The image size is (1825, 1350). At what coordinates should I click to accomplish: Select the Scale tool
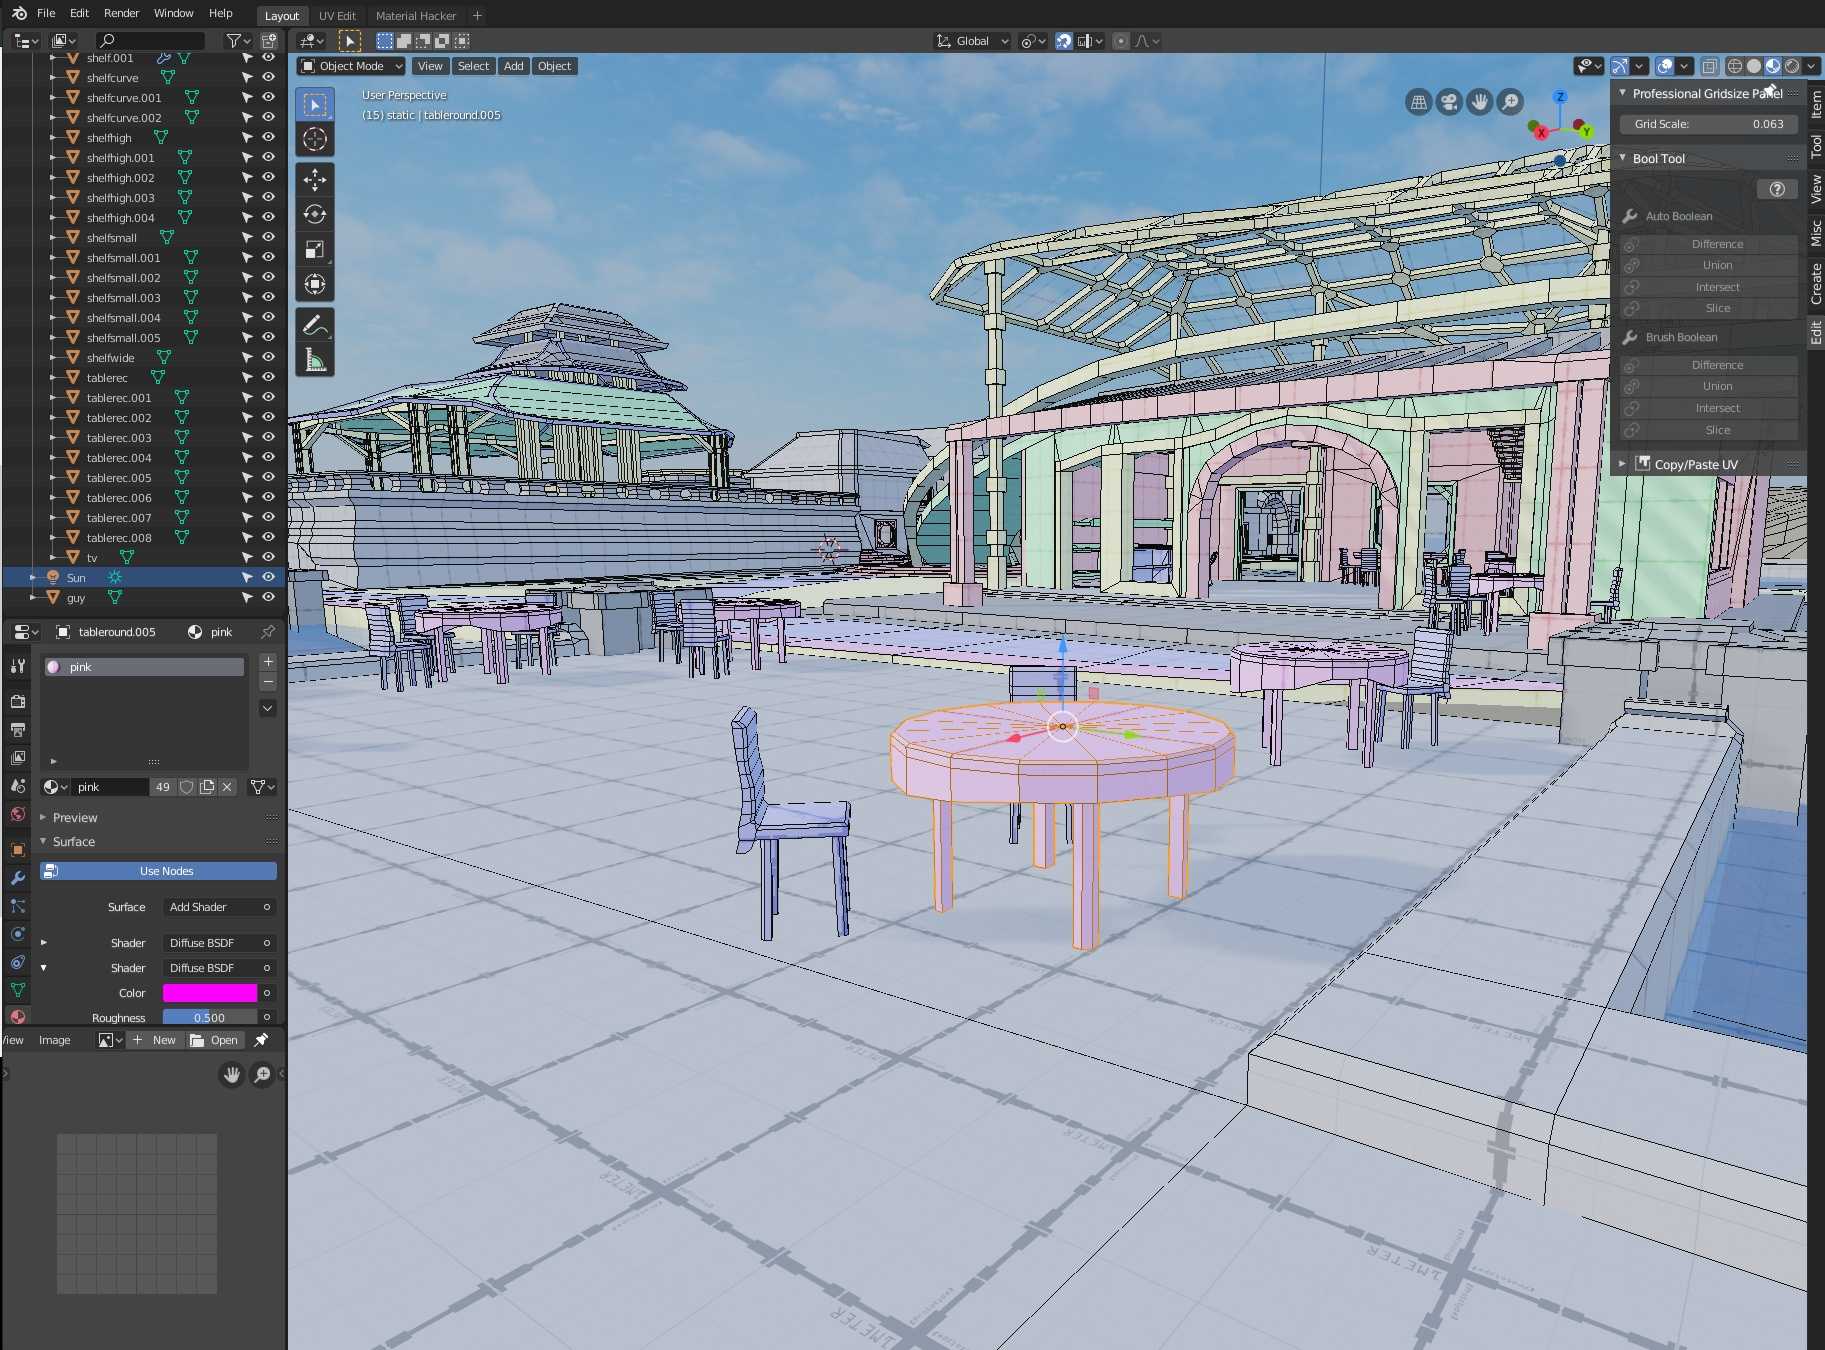point(315,250)
